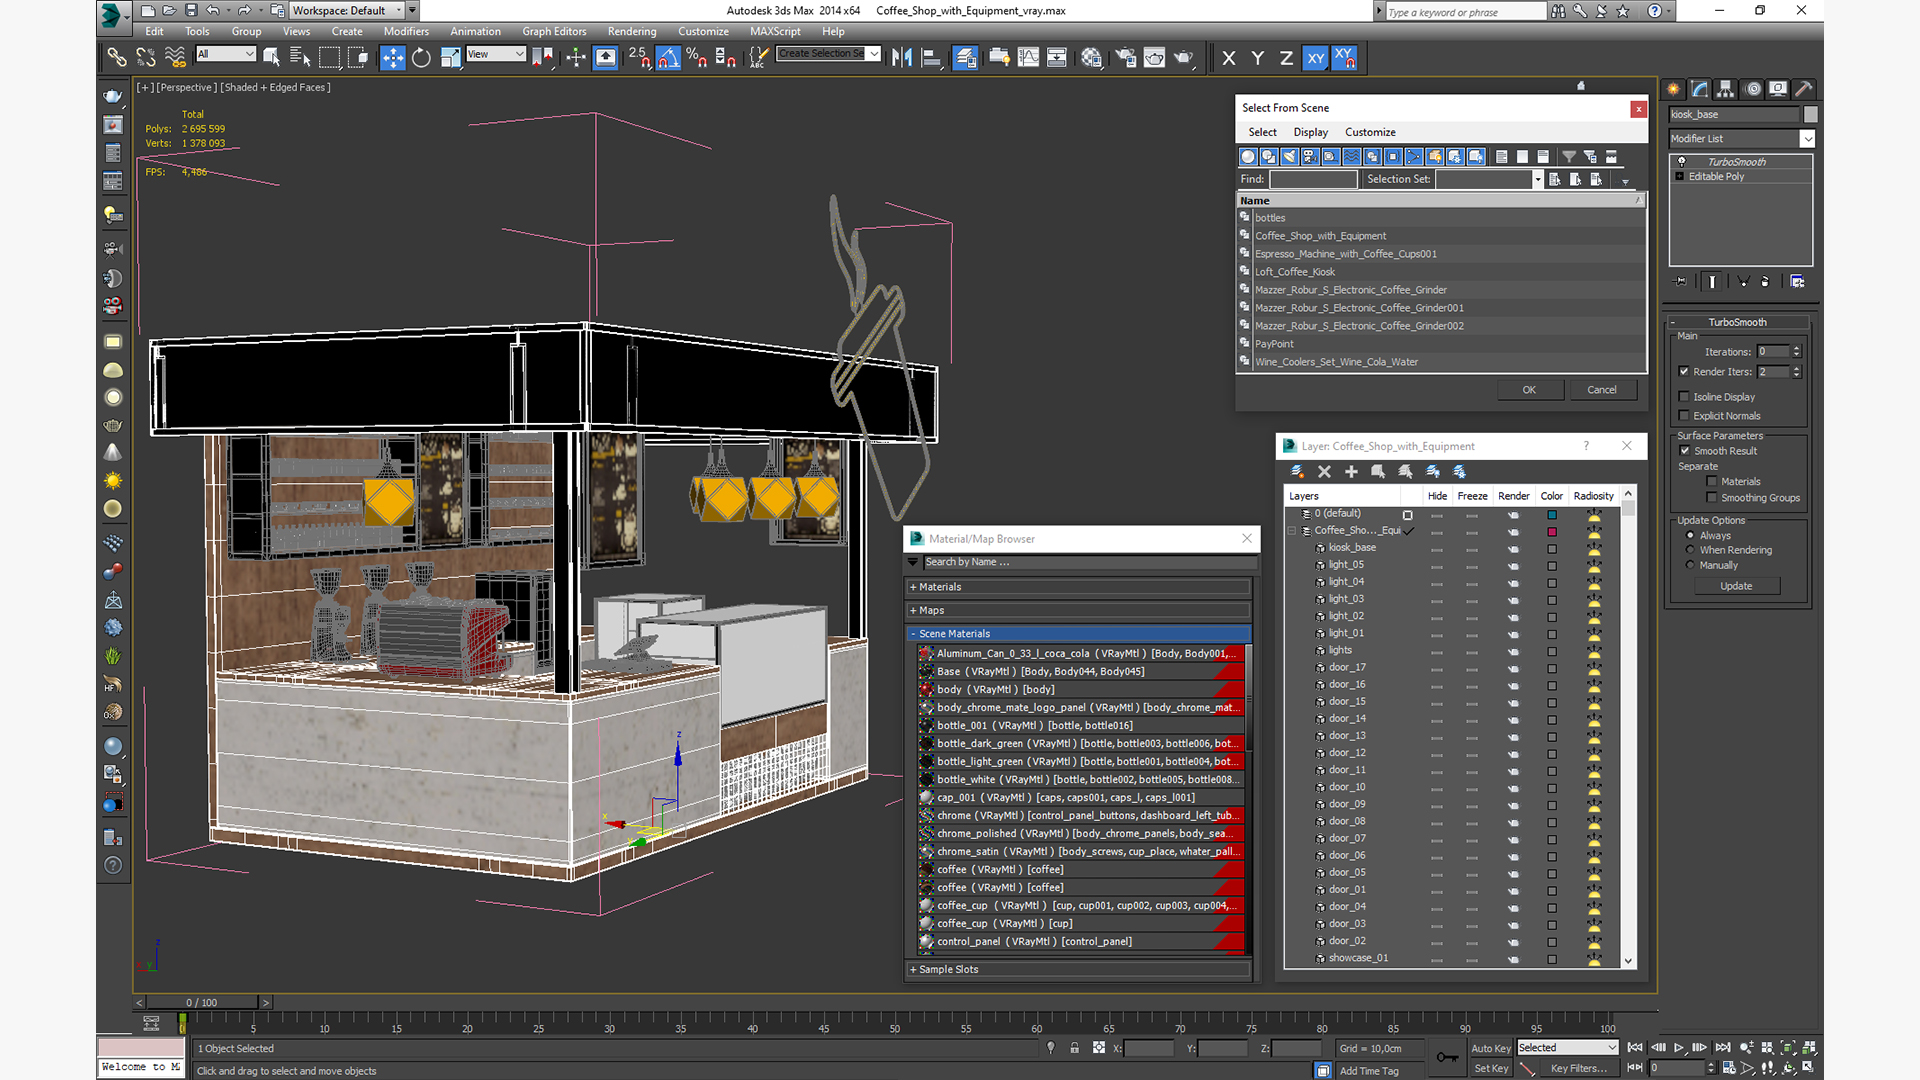Uncheck Smooth Result checkbox
This screenshot has width=1920, height=1080.
1685,451
